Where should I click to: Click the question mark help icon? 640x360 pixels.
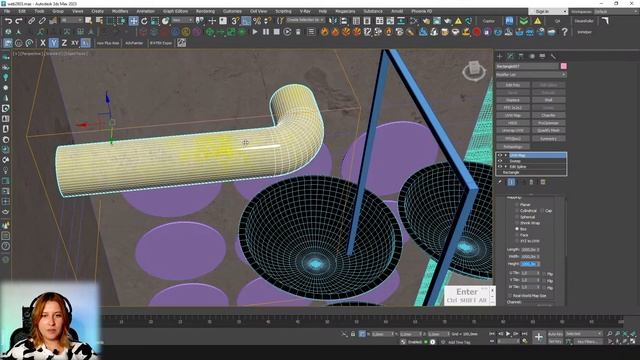(564, 32)
